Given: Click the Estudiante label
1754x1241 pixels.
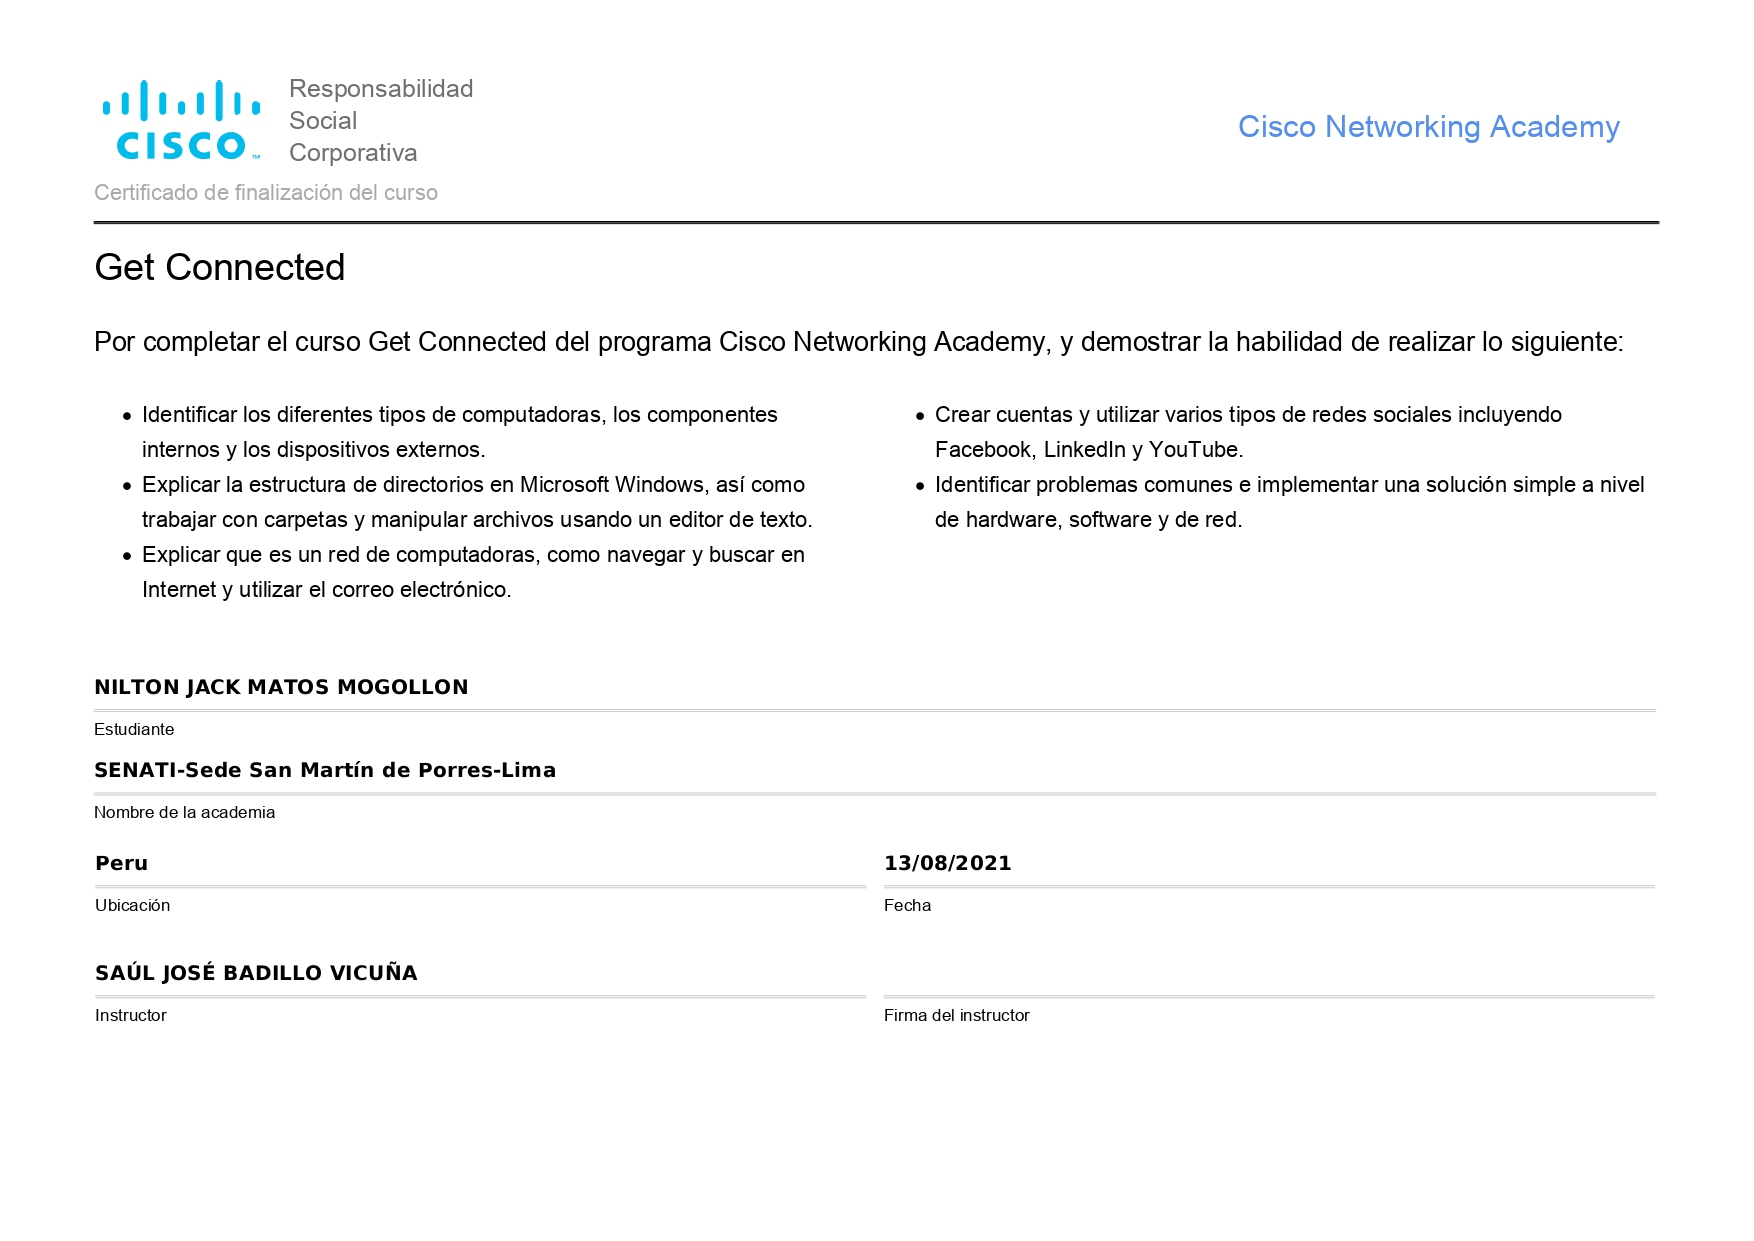Looking at the screenshot, I should click(x=134, y=729).
